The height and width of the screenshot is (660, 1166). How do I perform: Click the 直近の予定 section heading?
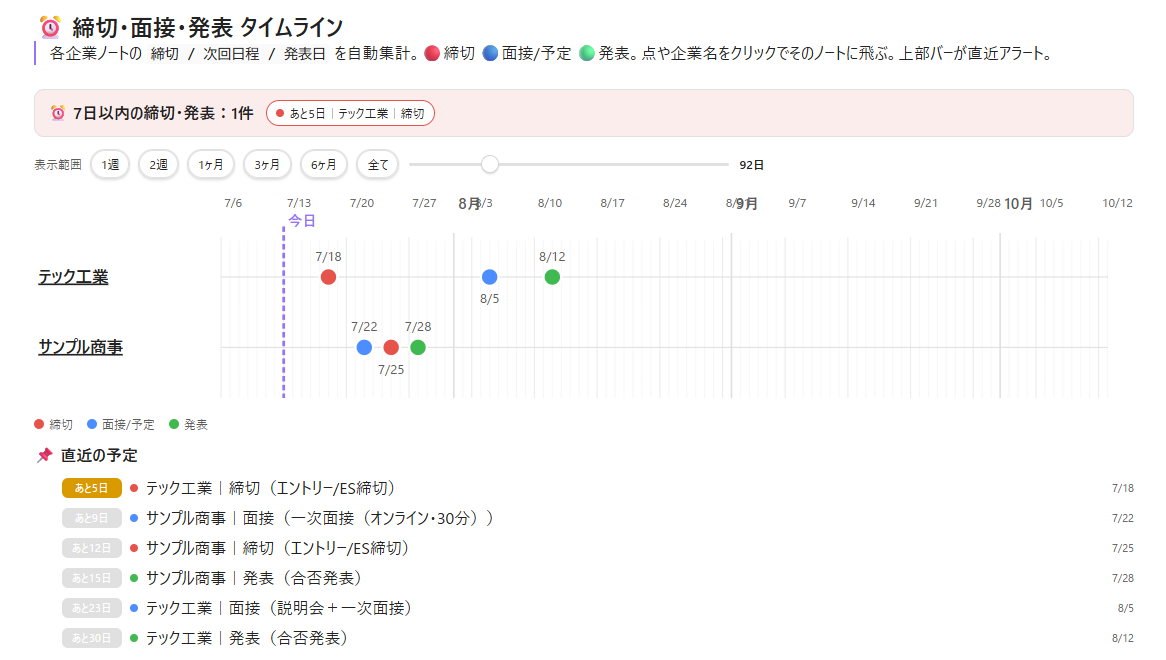[99, 455]
